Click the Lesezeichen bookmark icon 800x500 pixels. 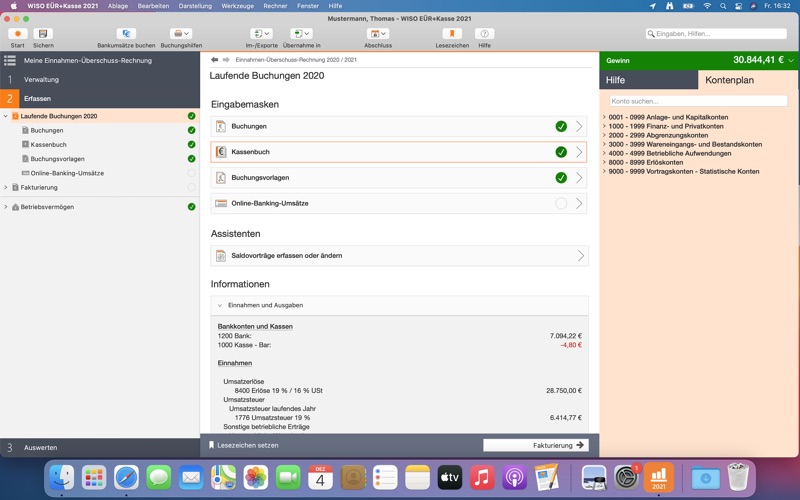pyautogui.click(x=452, y=34)
